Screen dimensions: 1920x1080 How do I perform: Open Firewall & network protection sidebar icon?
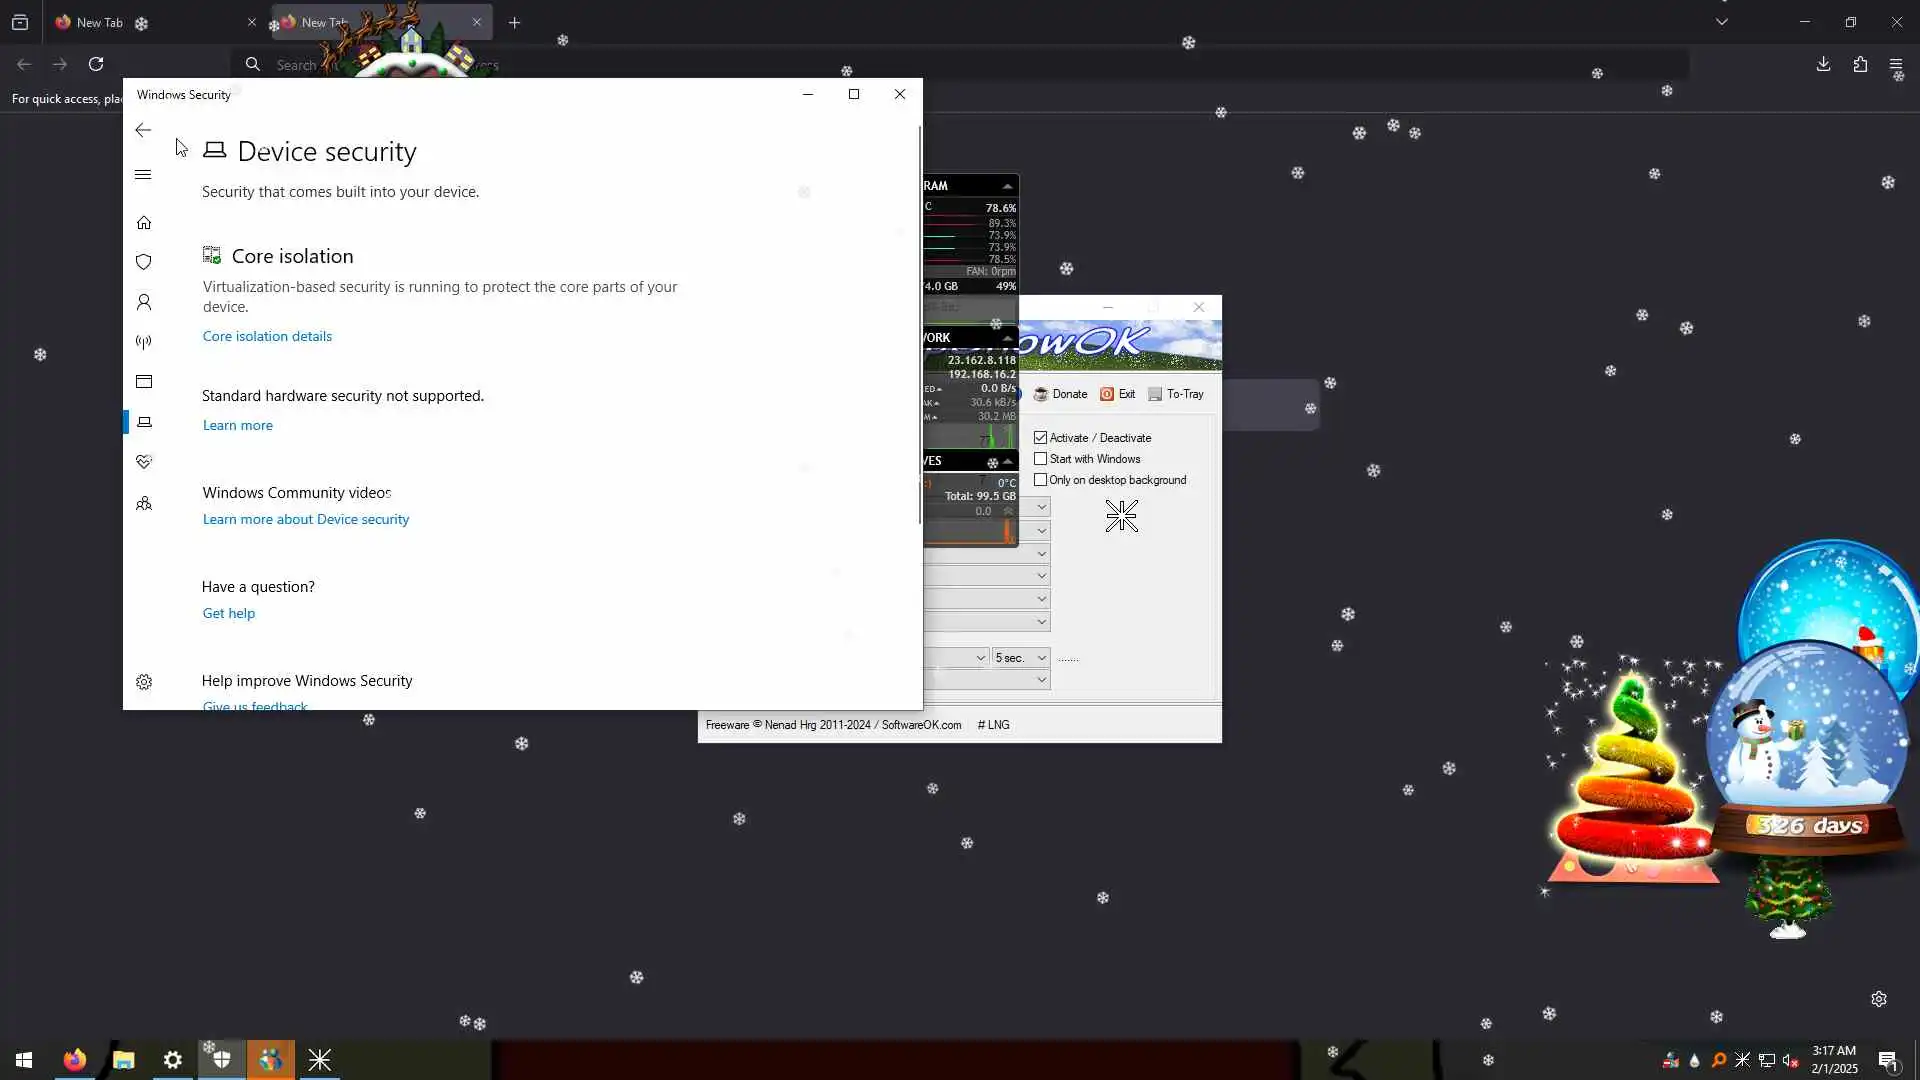coord(144,342)
